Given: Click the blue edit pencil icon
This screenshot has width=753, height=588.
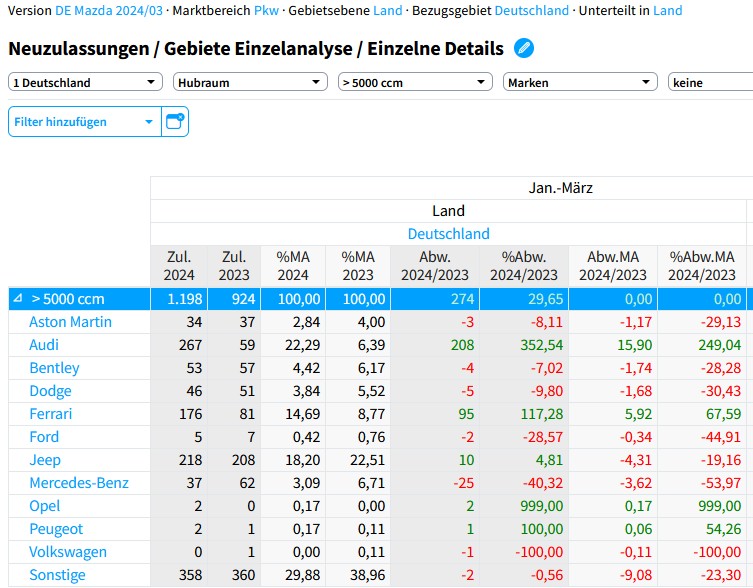Looking at the screenshot, I should [524, 48].
